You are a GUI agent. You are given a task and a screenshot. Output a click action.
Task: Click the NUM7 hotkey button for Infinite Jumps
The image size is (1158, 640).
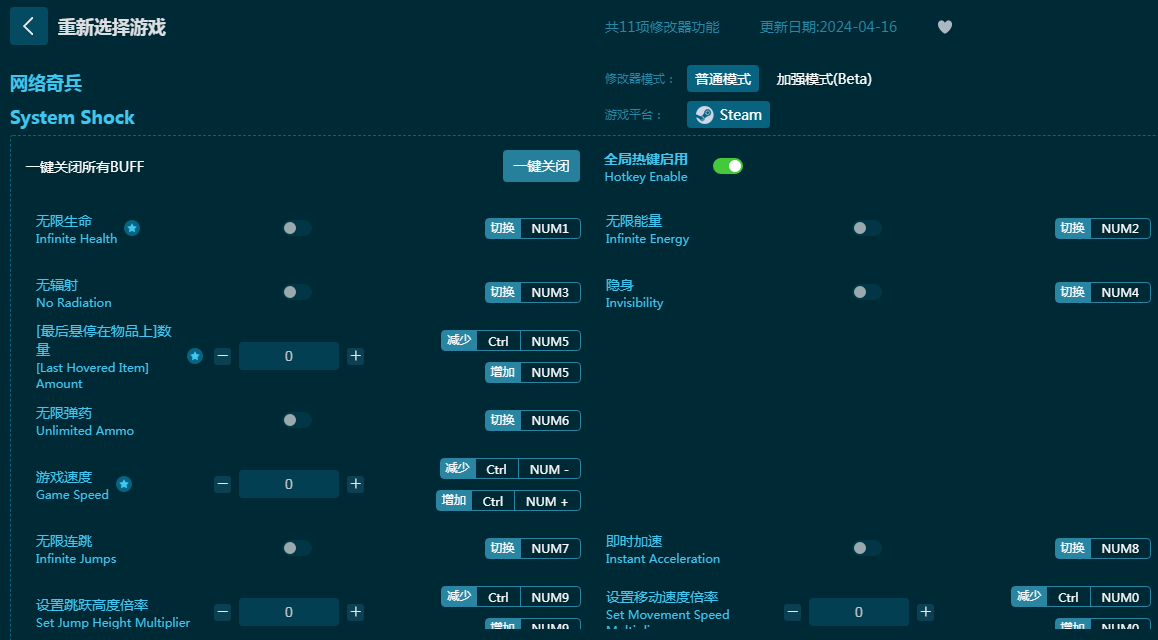[x=532, y=548]
